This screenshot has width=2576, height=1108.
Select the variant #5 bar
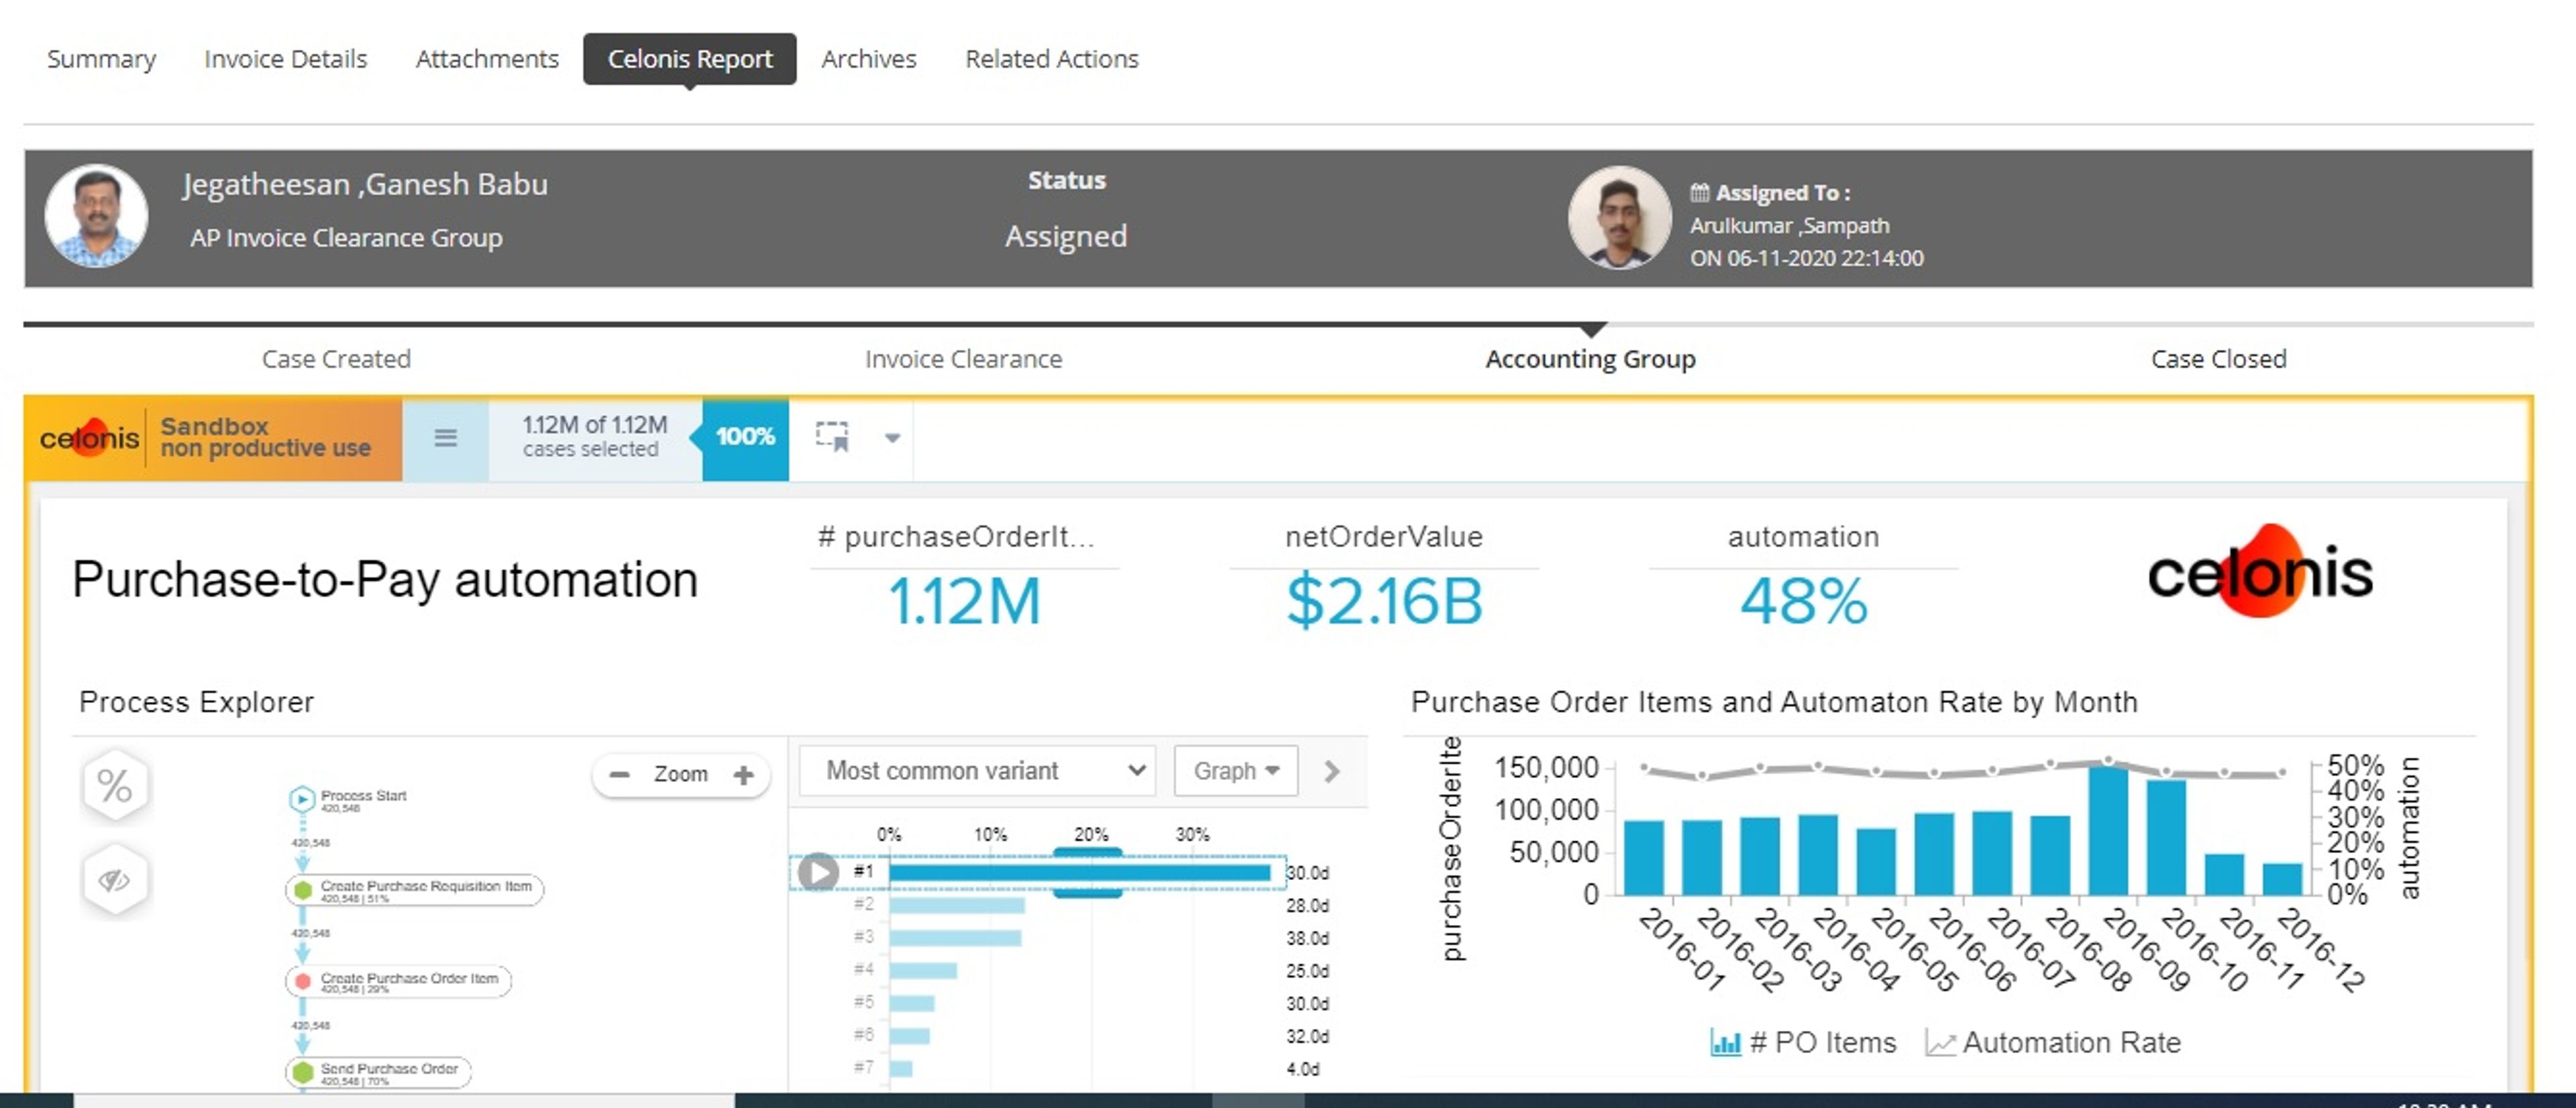912,1003
